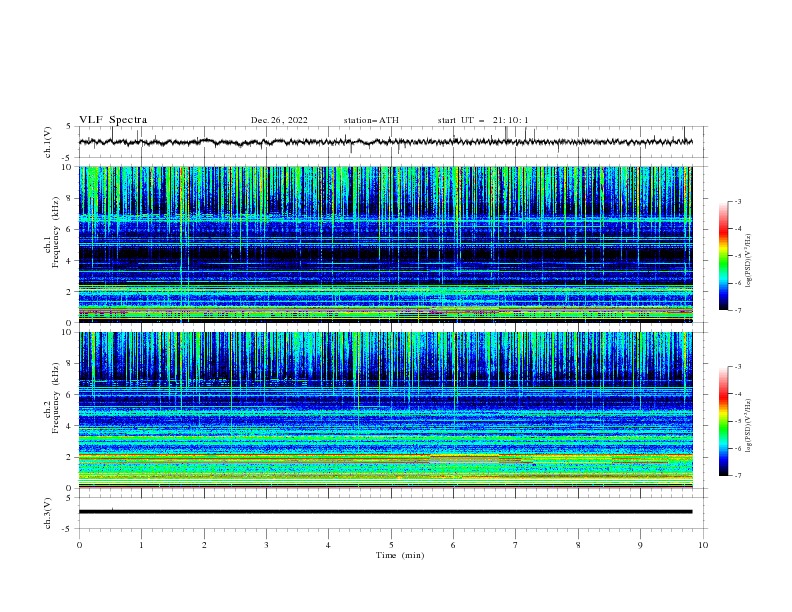Click the "8" tick on the time axis

click(x=578, y=545)
